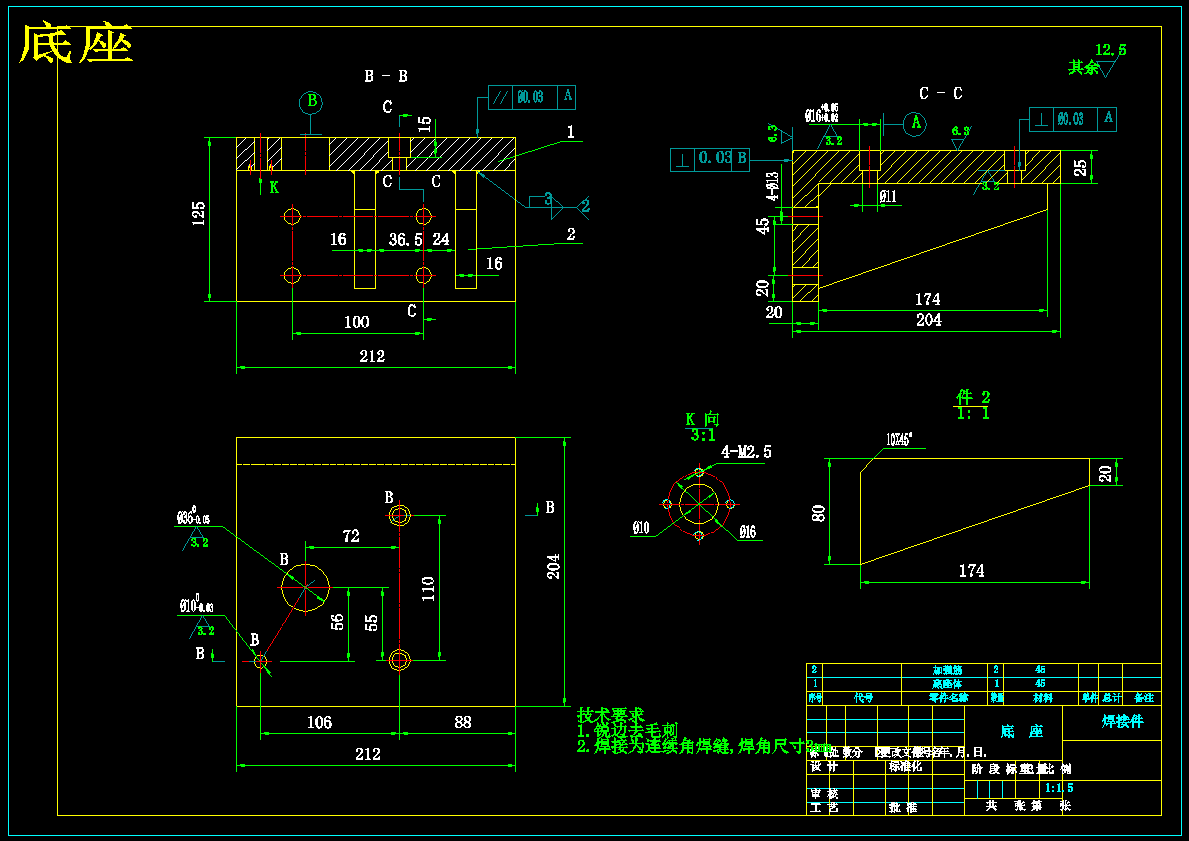This screenshot has height=841, width=1189.
Task: Click the Ø16 callout in the K view
Action: [x=747, y=532]
